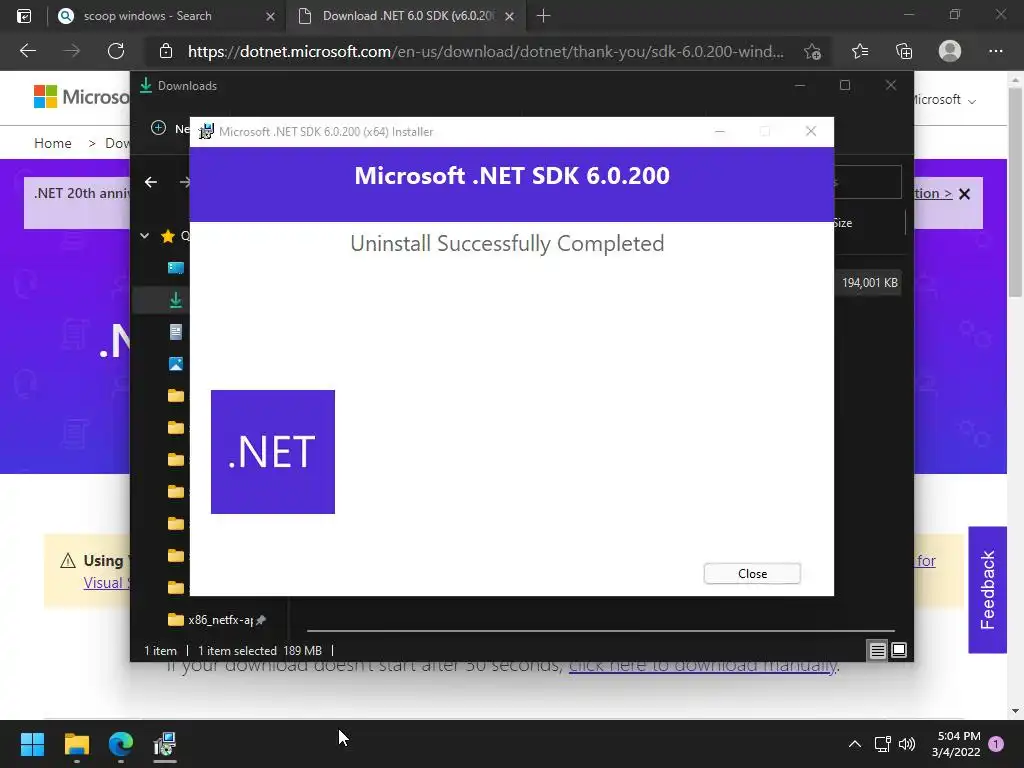Close the Download .NET 6.0 SDK tab
The height and width of the screenshot is (768, 1024).
point(509,16)
